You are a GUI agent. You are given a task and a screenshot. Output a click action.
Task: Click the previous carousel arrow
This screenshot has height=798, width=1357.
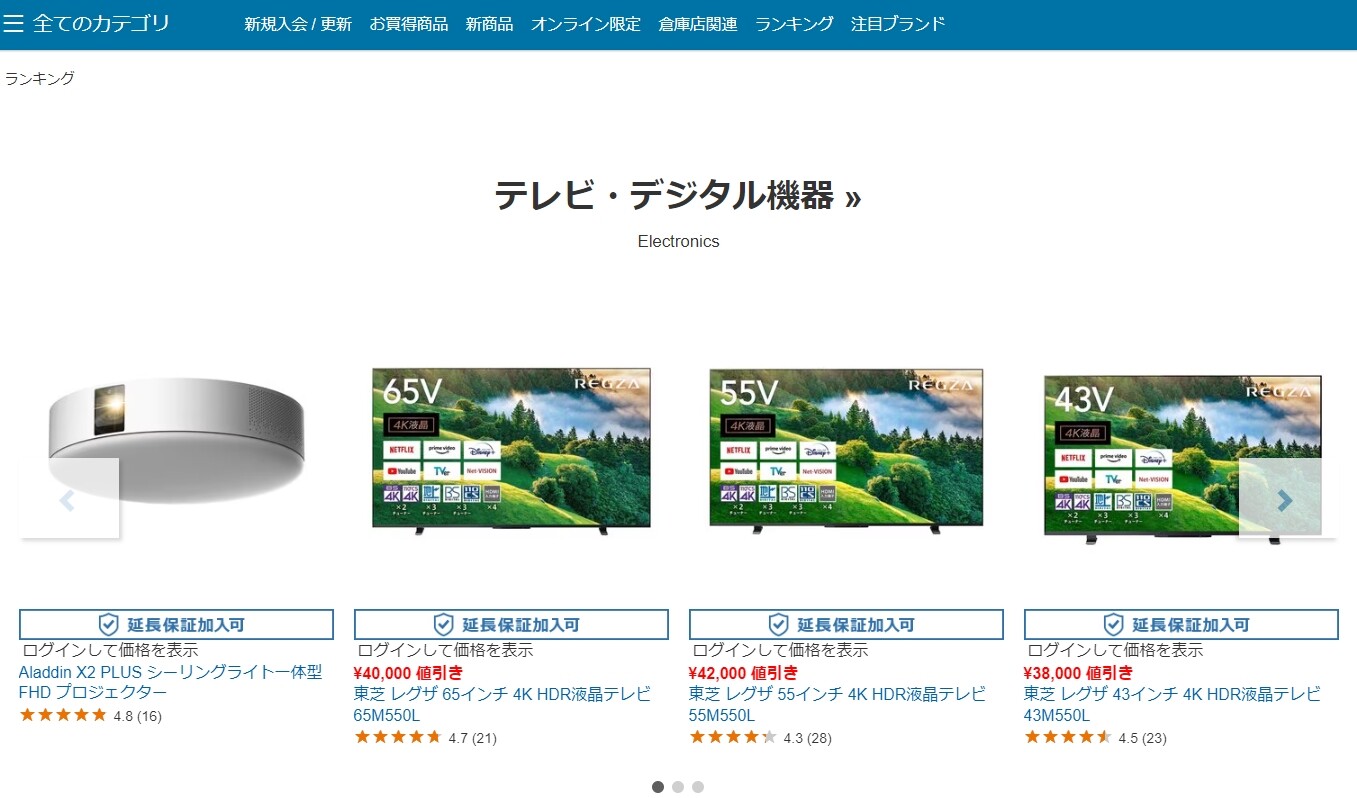coord(66,500)
